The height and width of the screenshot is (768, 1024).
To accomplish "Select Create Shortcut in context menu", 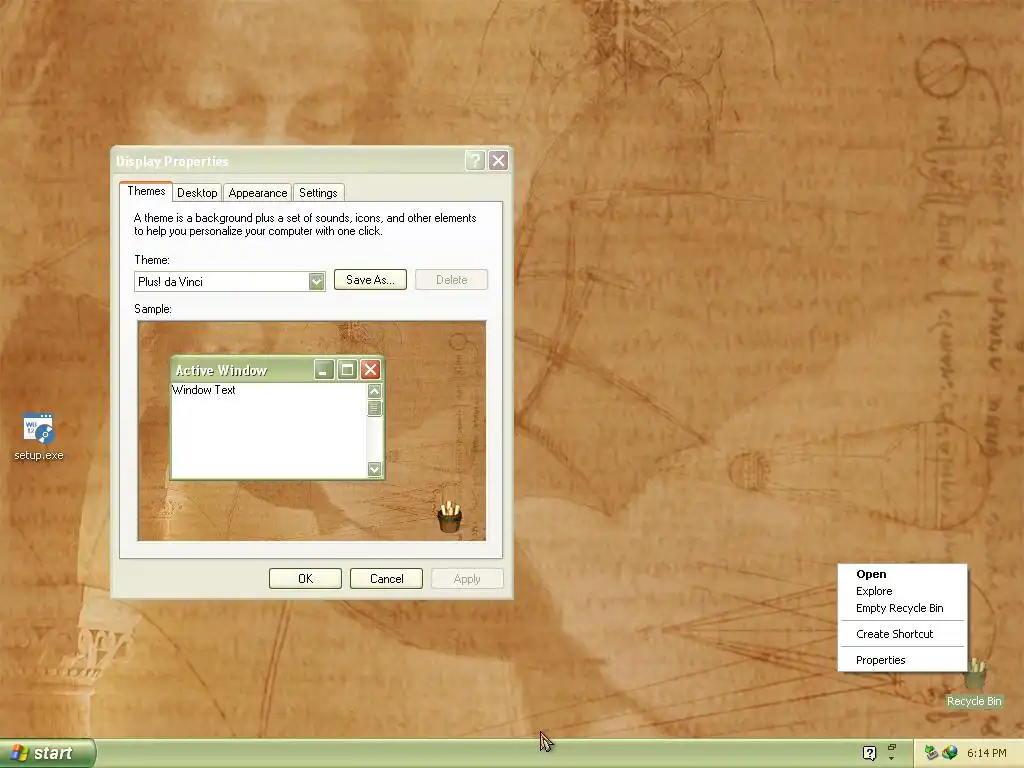I will (x=903, y=634).
